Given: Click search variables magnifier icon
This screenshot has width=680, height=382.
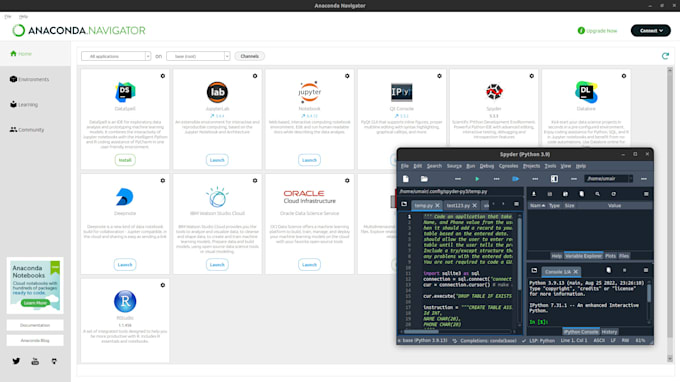Looking at the screenshot, I should click(597, 194).
